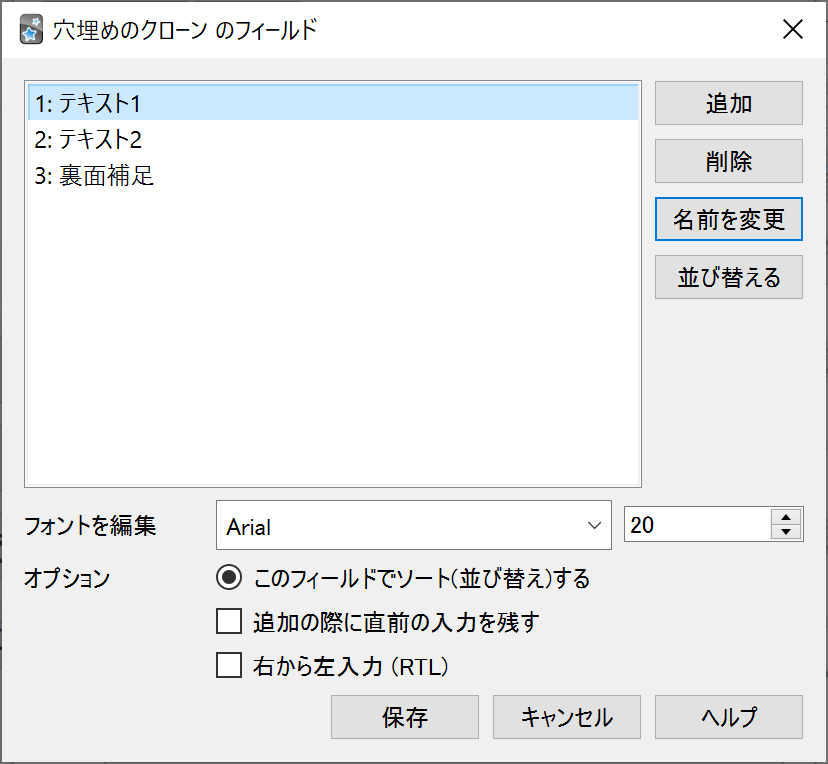828x764 pixels.
Task: Enable 追加の際に直前の入力を残す checkbox
Action: (229, 621)
